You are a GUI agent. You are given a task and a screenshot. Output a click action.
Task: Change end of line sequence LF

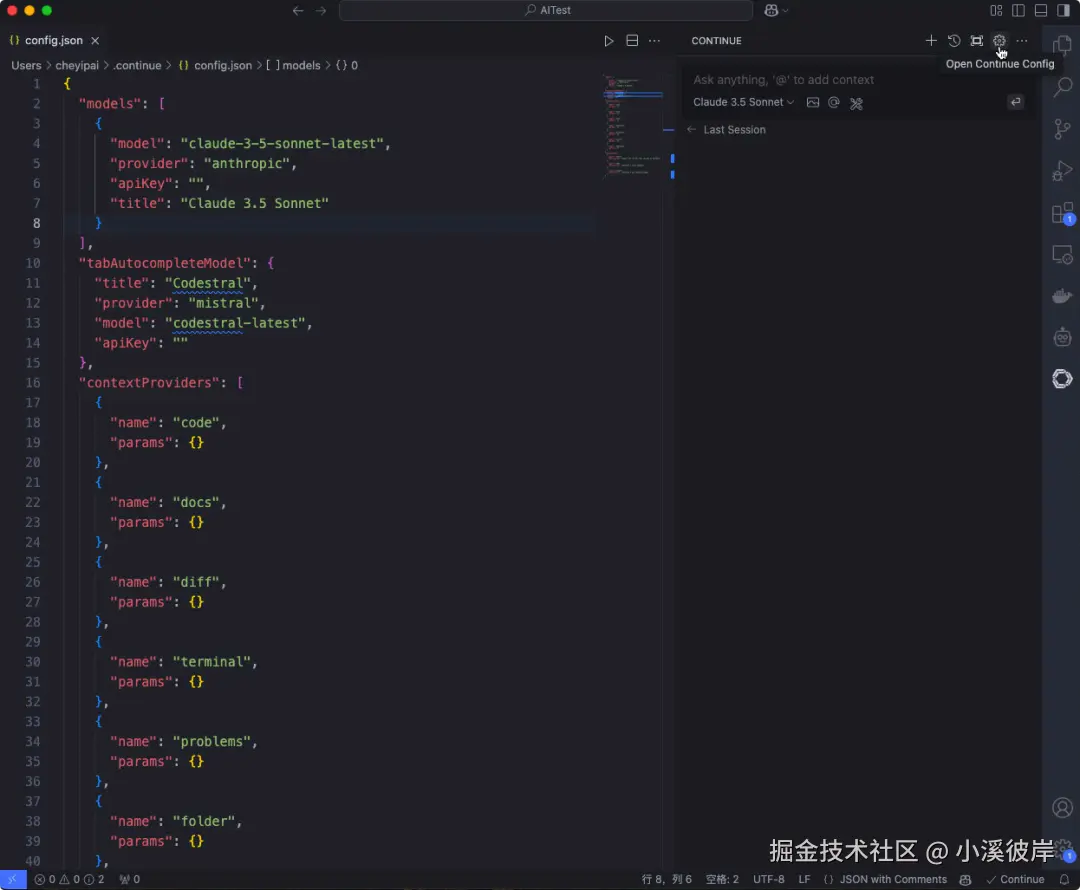coord(804,879)
